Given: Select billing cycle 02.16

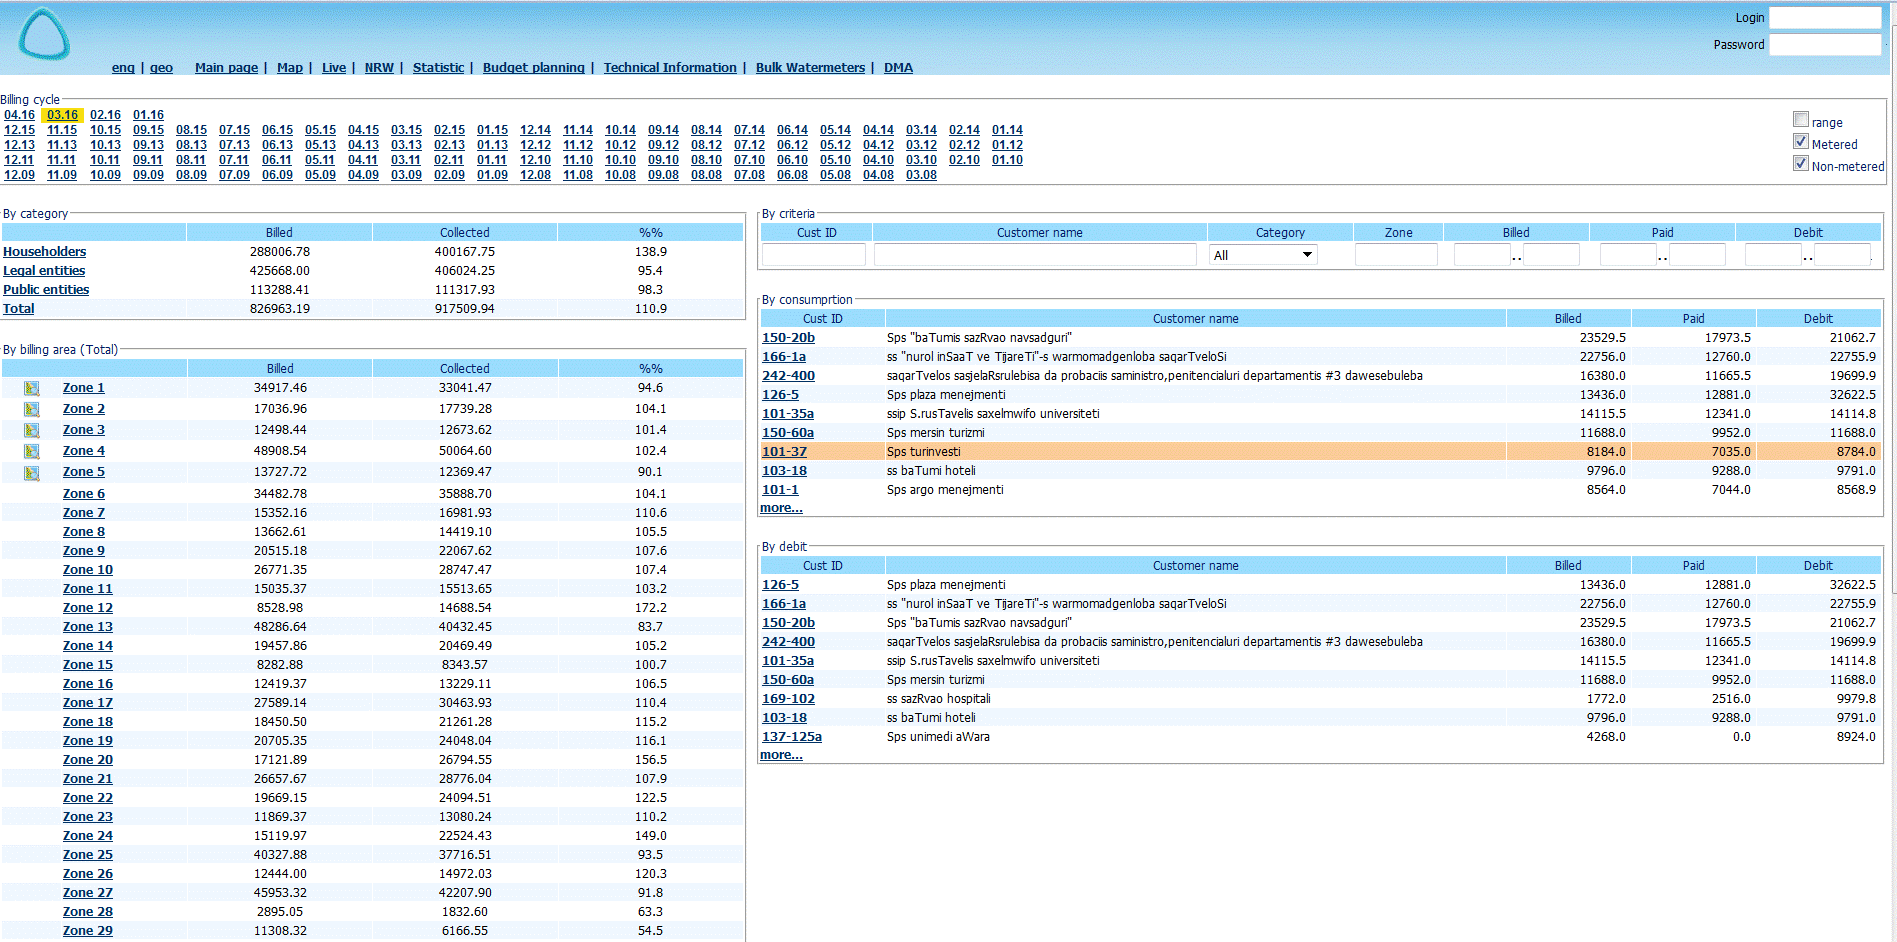Looking at the screenshot, I should click(x=105, y=115).
